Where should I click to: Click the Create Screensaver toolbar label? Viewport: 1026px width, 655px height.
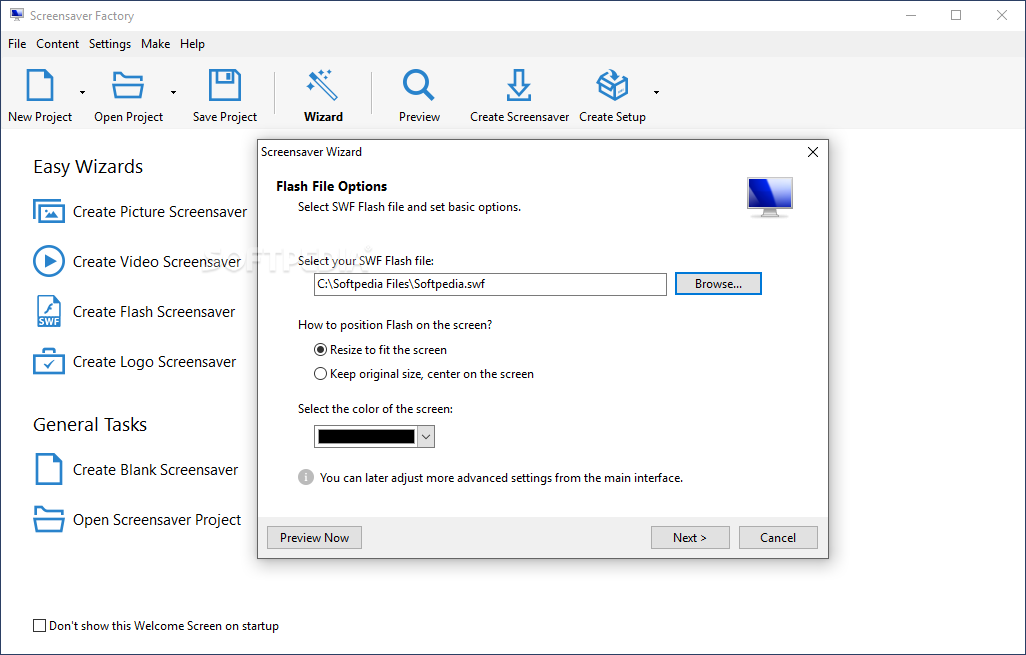[x=520, y=116]
